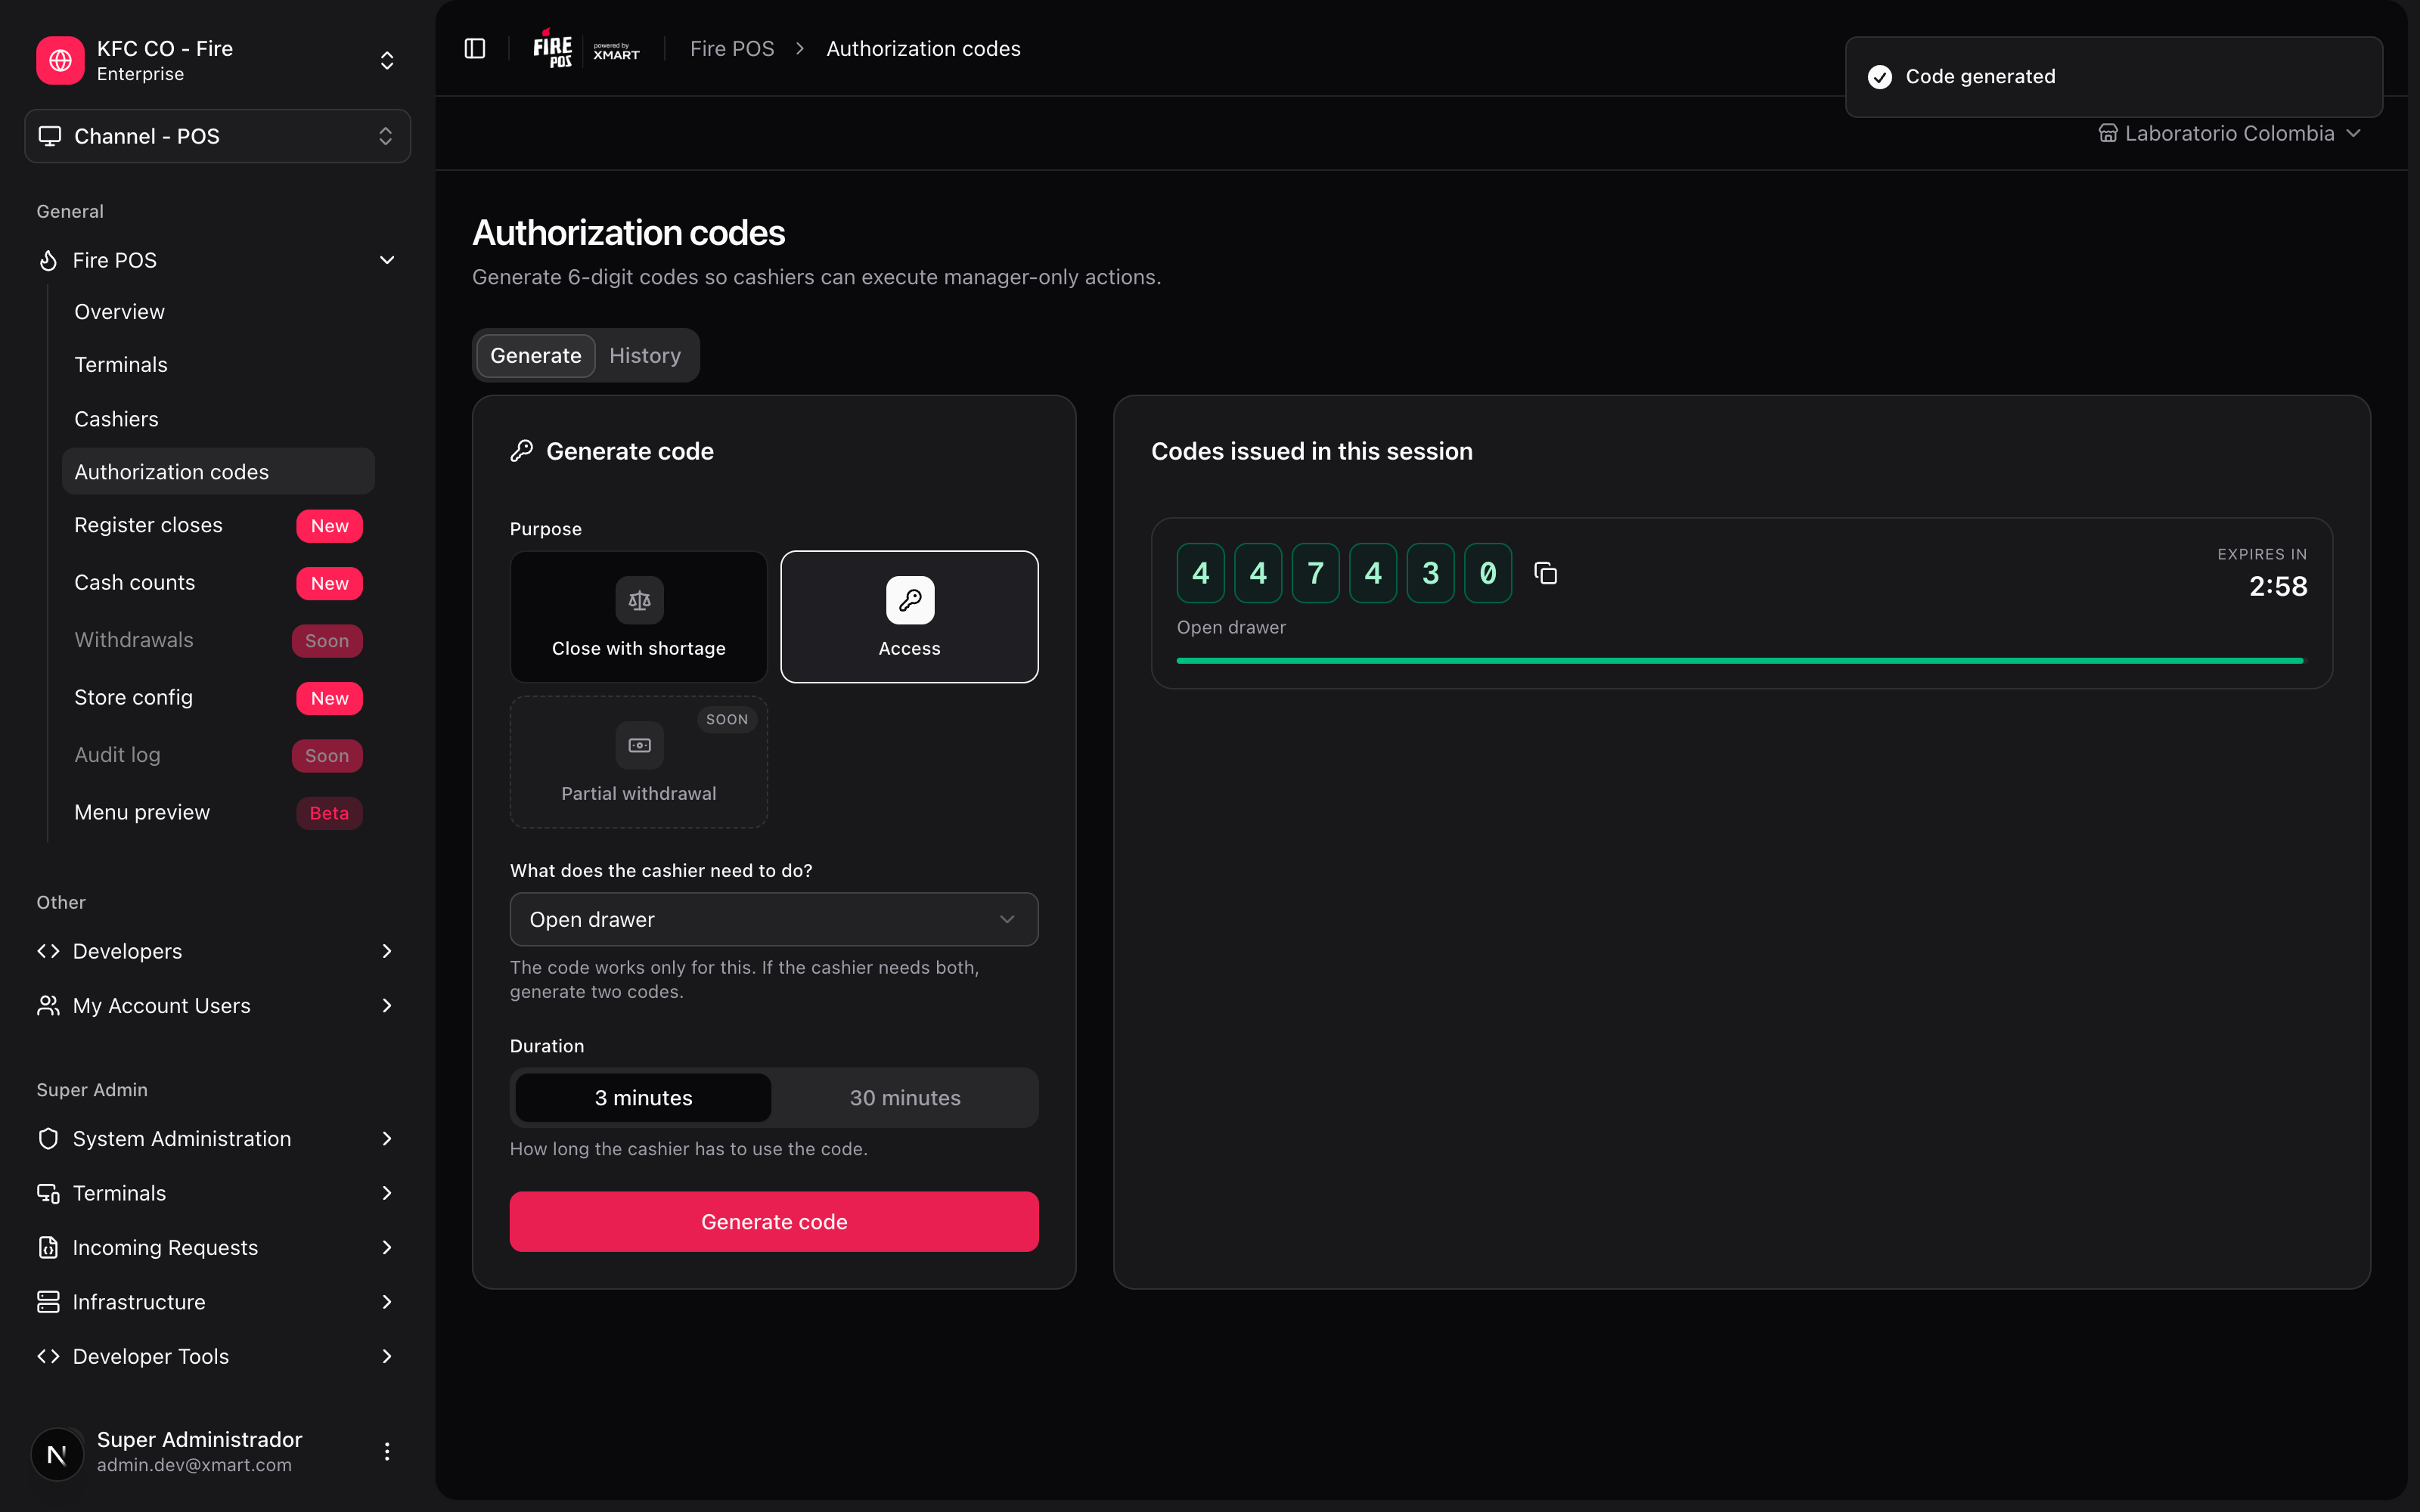Click the red Generate code button
The height and width of the screenshot is (1512, 2420).
774,1222
